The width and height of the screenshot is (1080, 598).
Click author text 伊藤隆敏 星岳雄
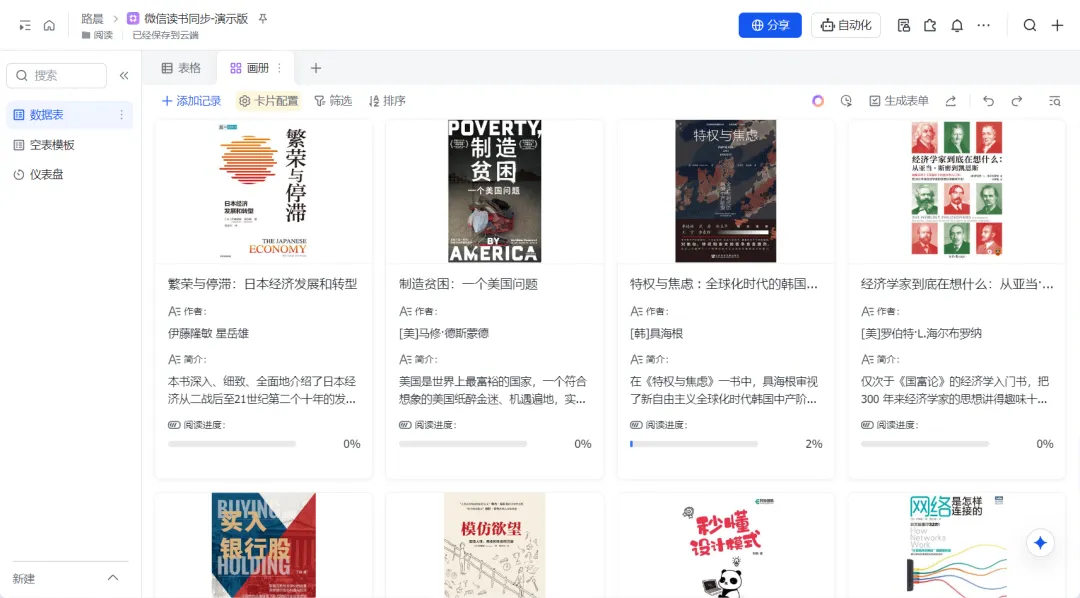coord(208,333)
